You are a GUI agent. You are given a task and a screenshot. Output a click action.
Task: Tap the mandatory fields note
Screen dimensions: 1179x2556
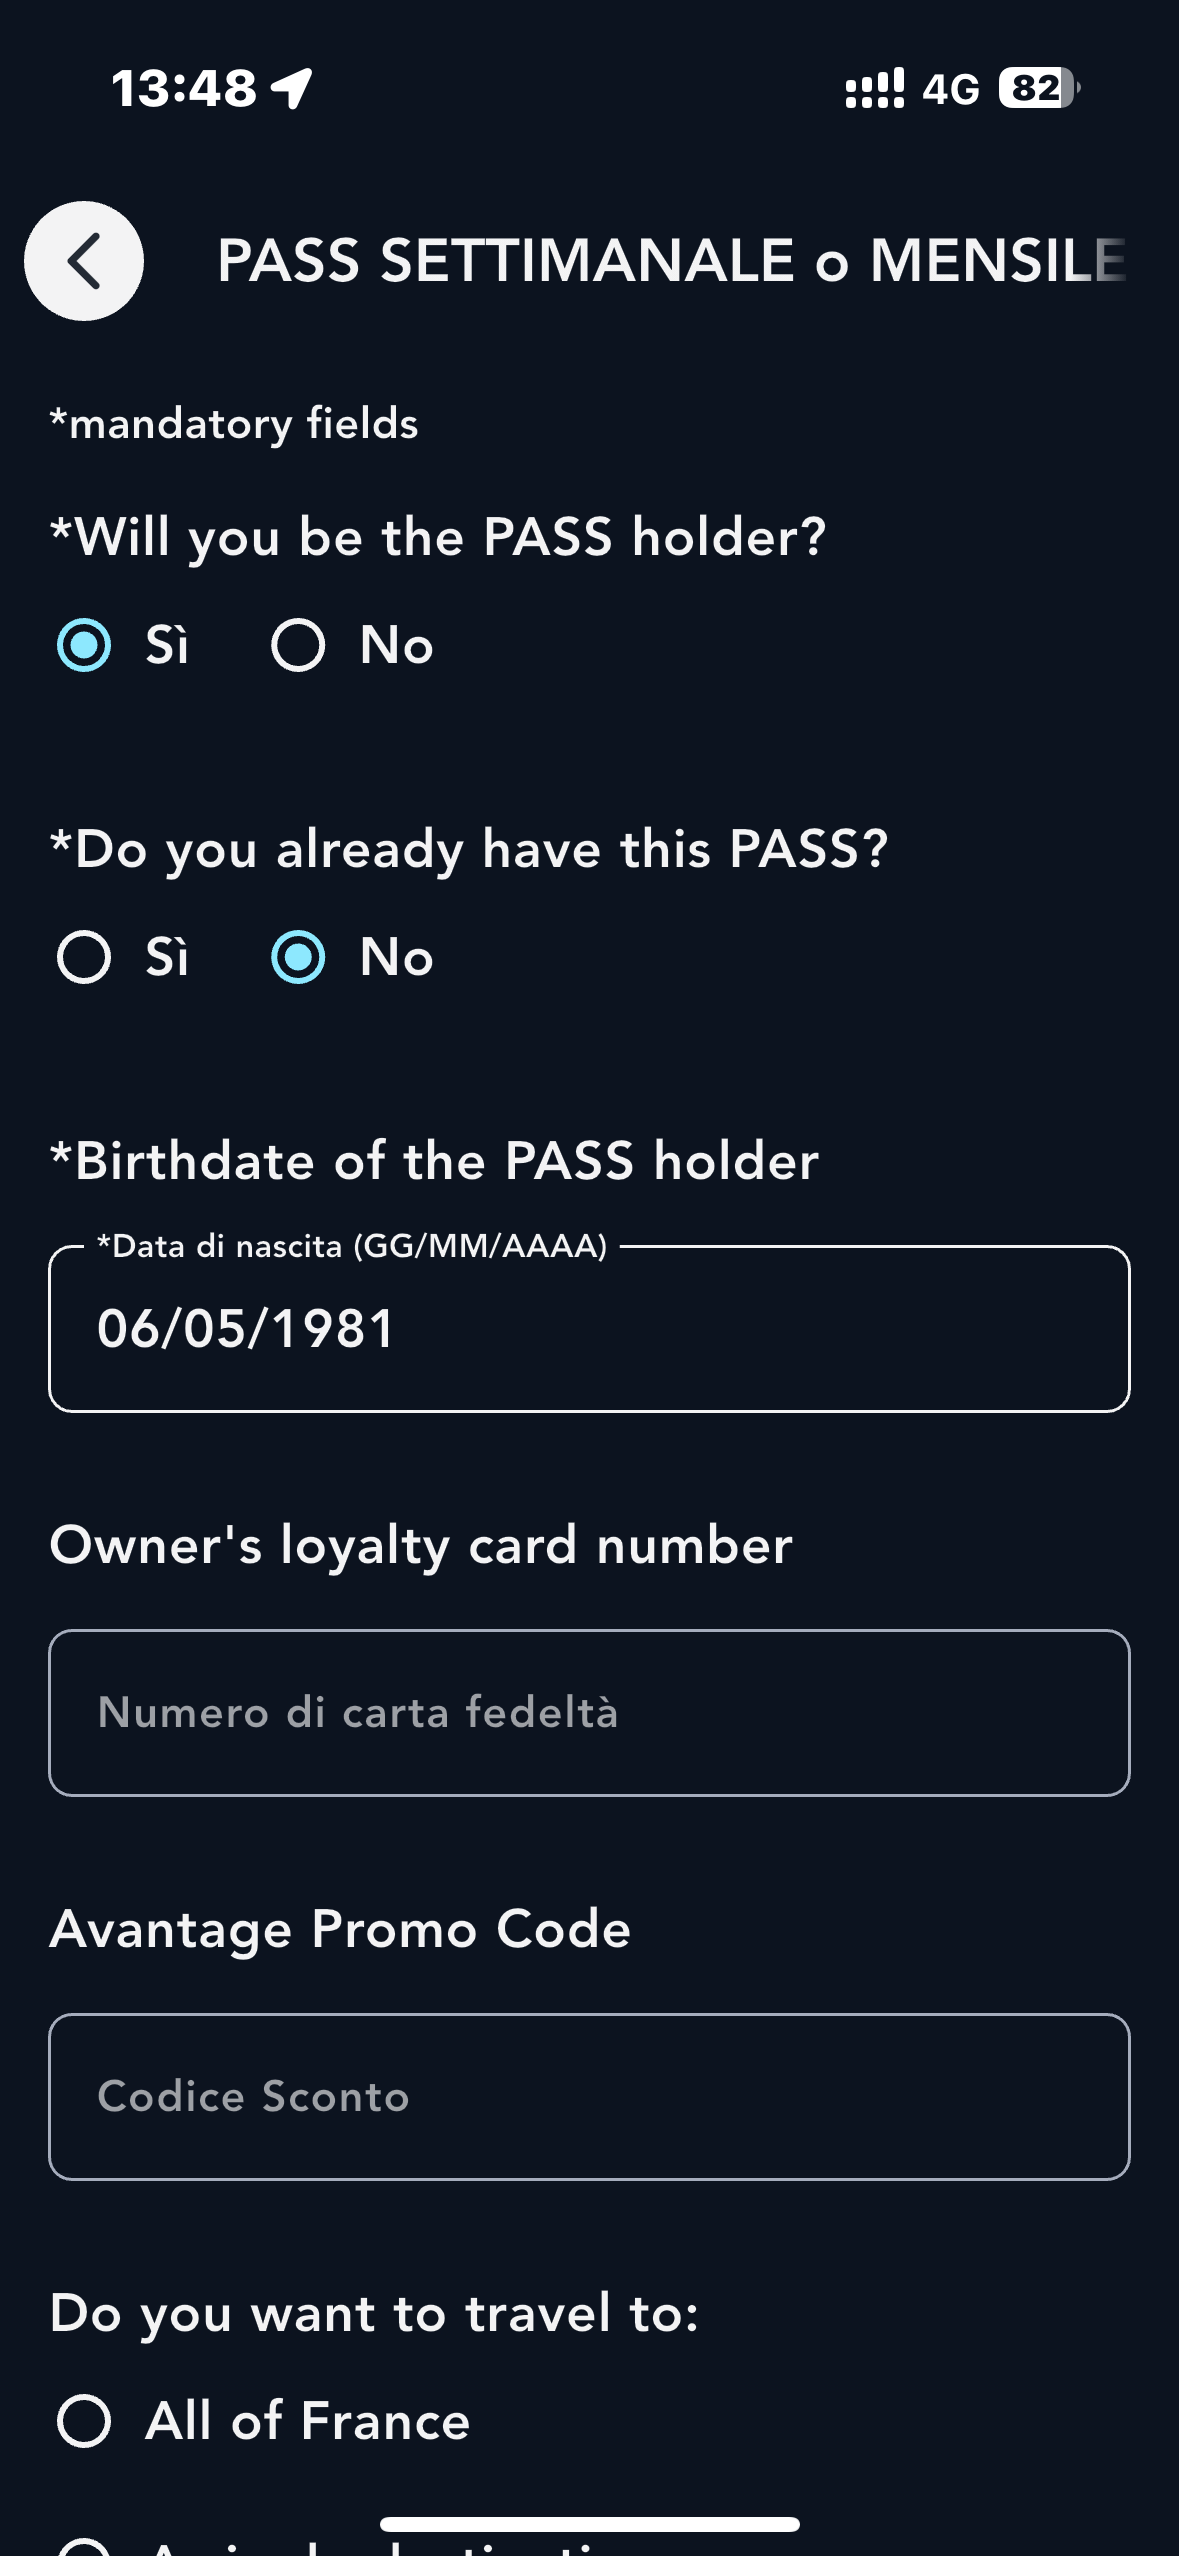(x=234, y=424)
